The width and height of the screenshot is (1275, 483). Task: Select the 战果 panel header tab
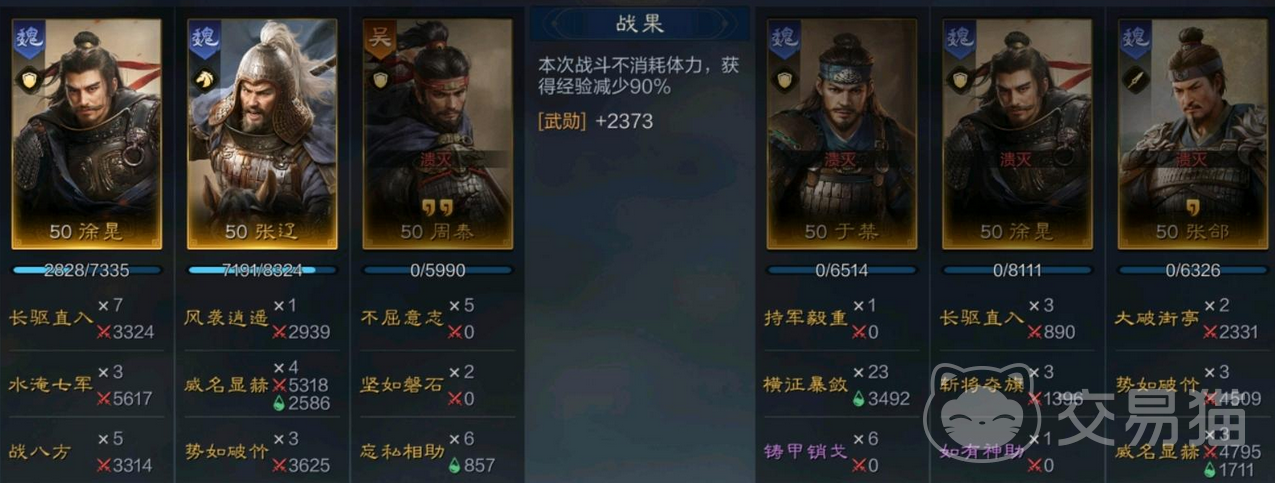(638, 22)
